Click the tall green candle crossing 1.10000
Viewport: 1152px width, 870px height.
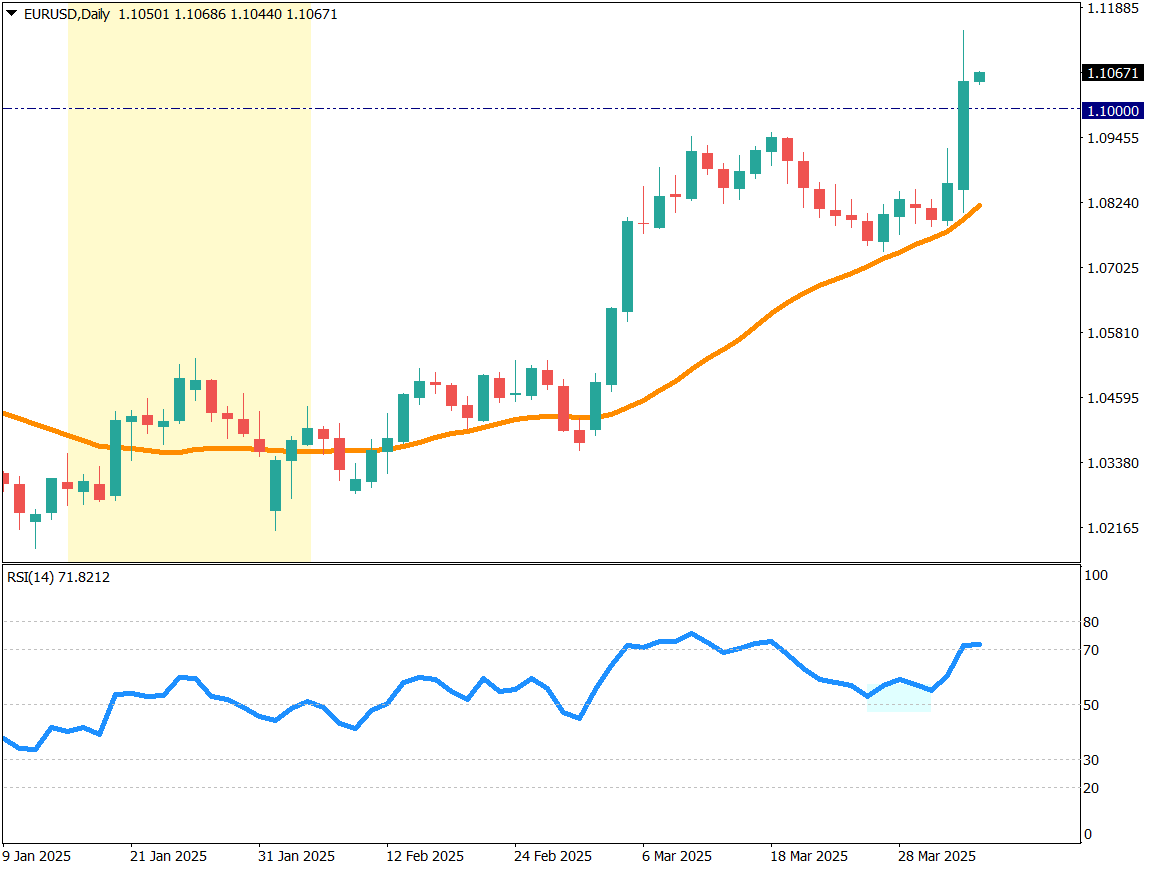pyautogui.click(x=964, y=135)
